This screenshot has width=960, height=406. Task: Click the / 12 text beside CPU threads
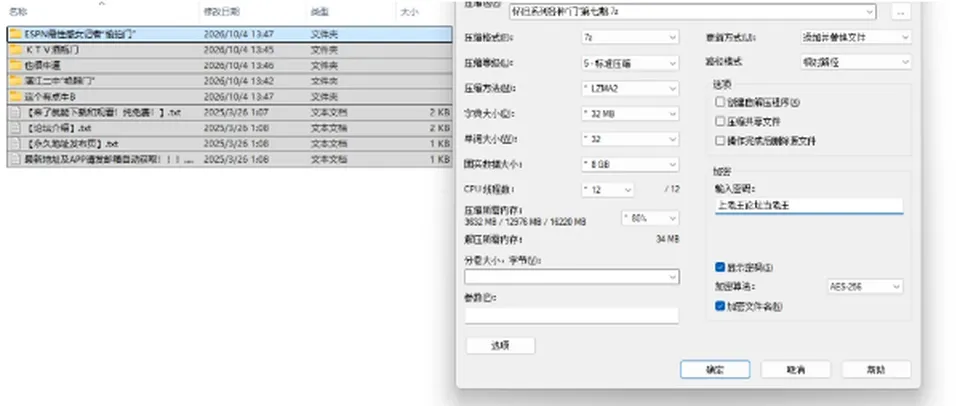pyautogui.click(x=672, y=190)
